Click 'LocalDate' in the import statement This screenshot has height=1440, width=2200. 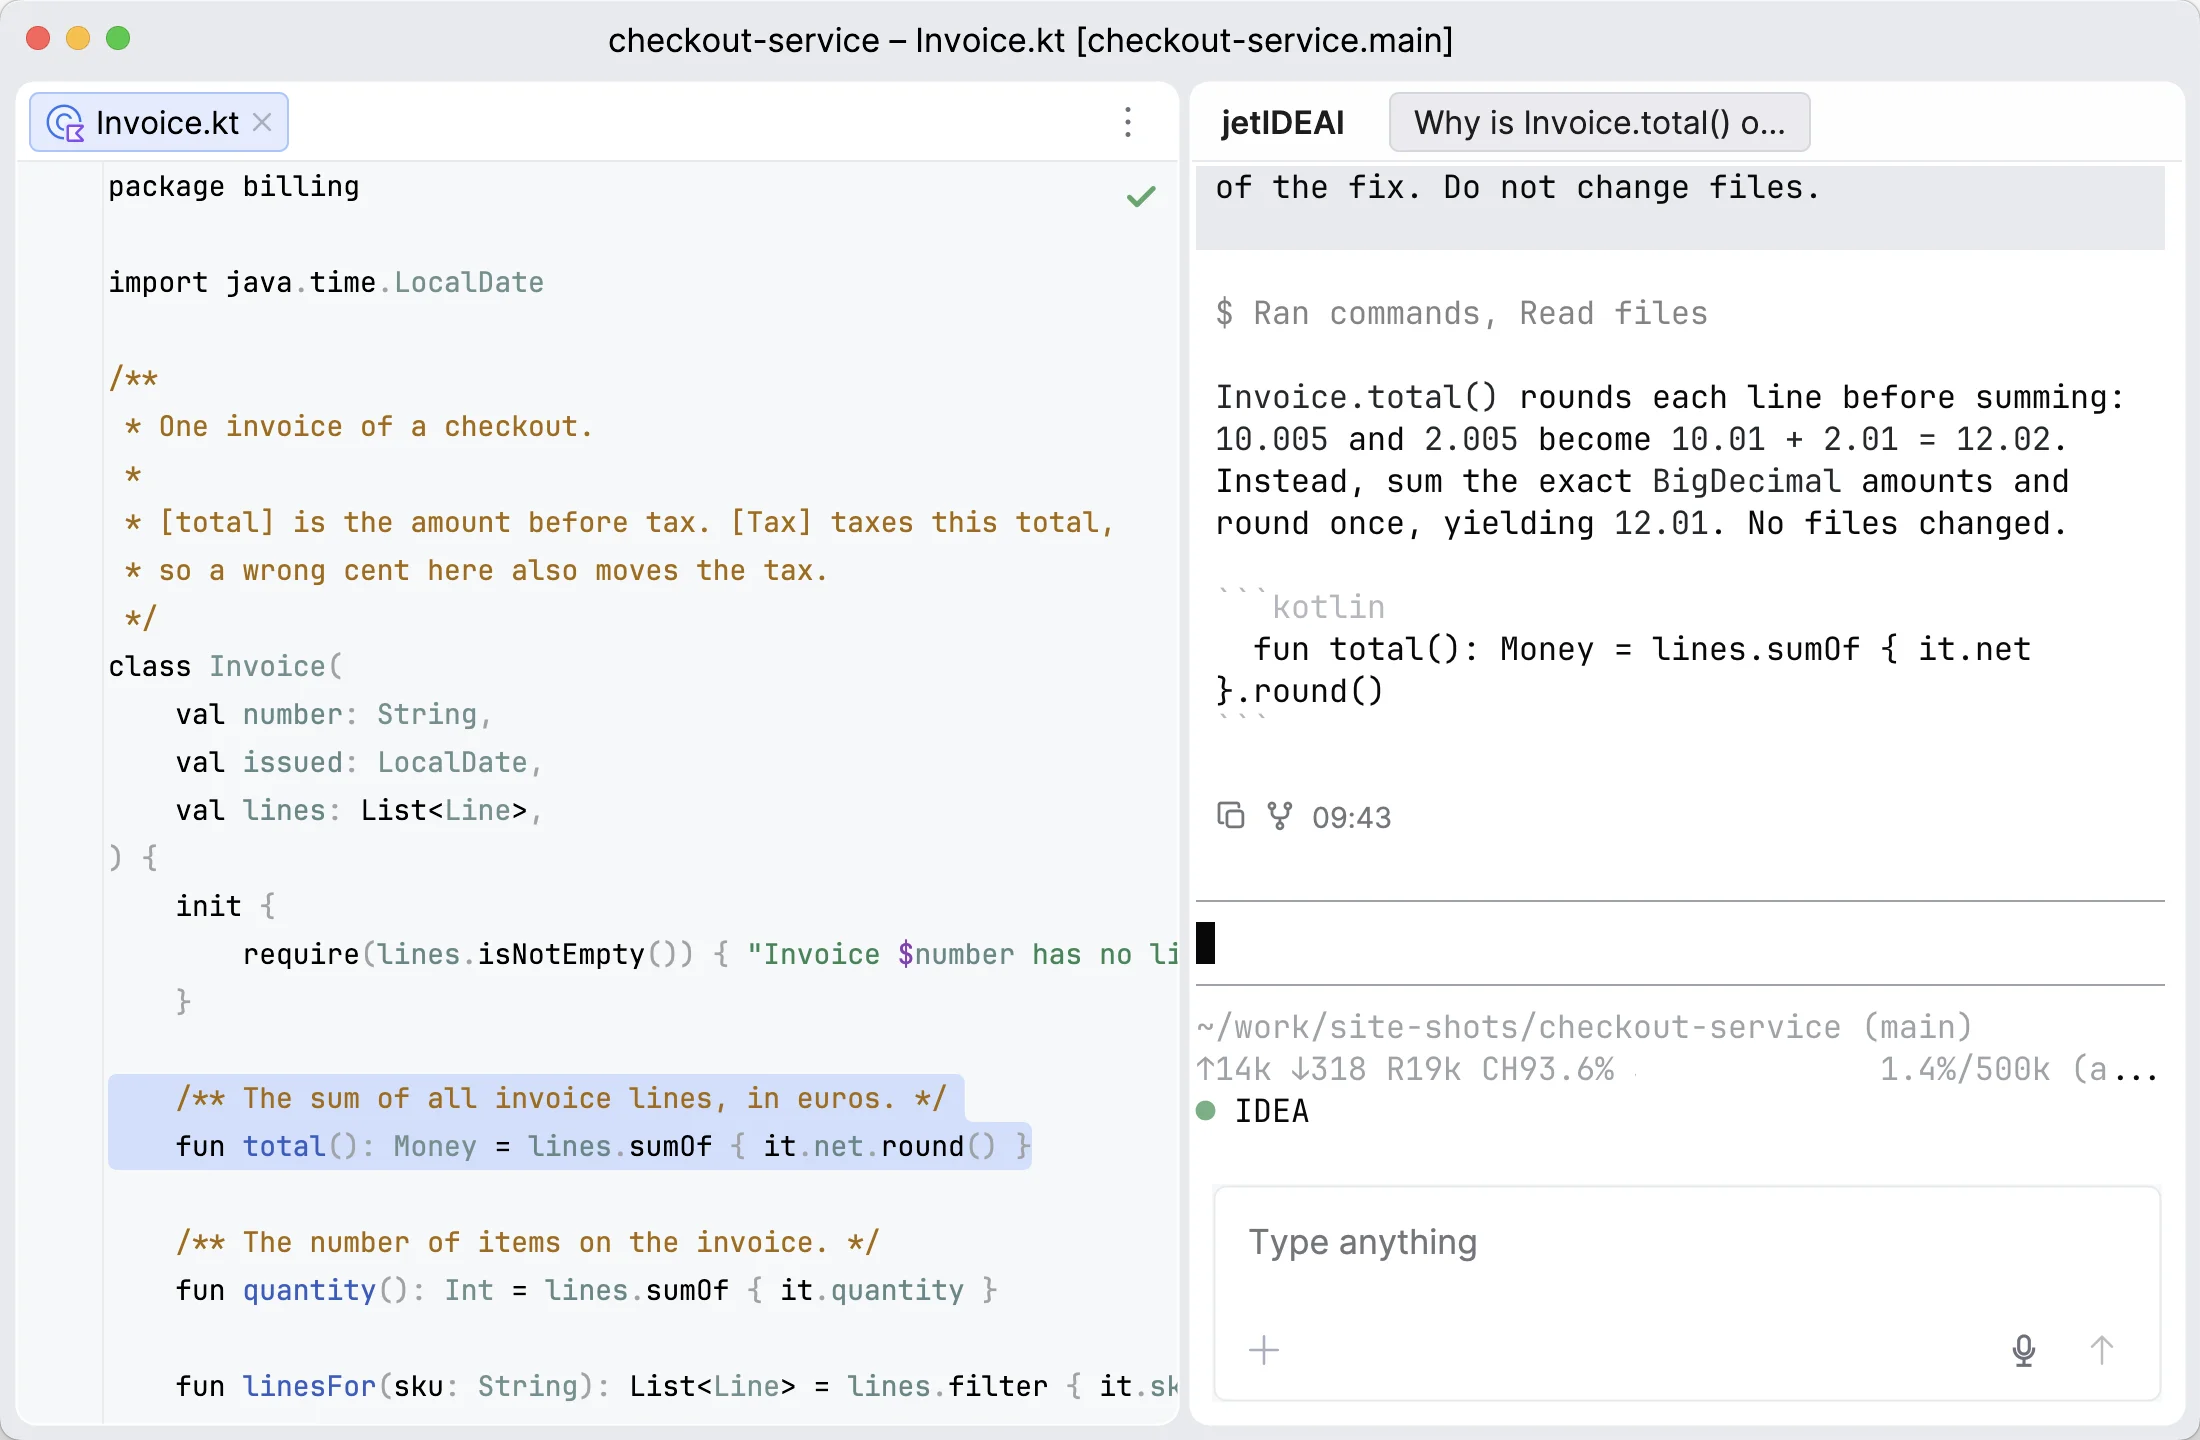click(x=469, y=282)
